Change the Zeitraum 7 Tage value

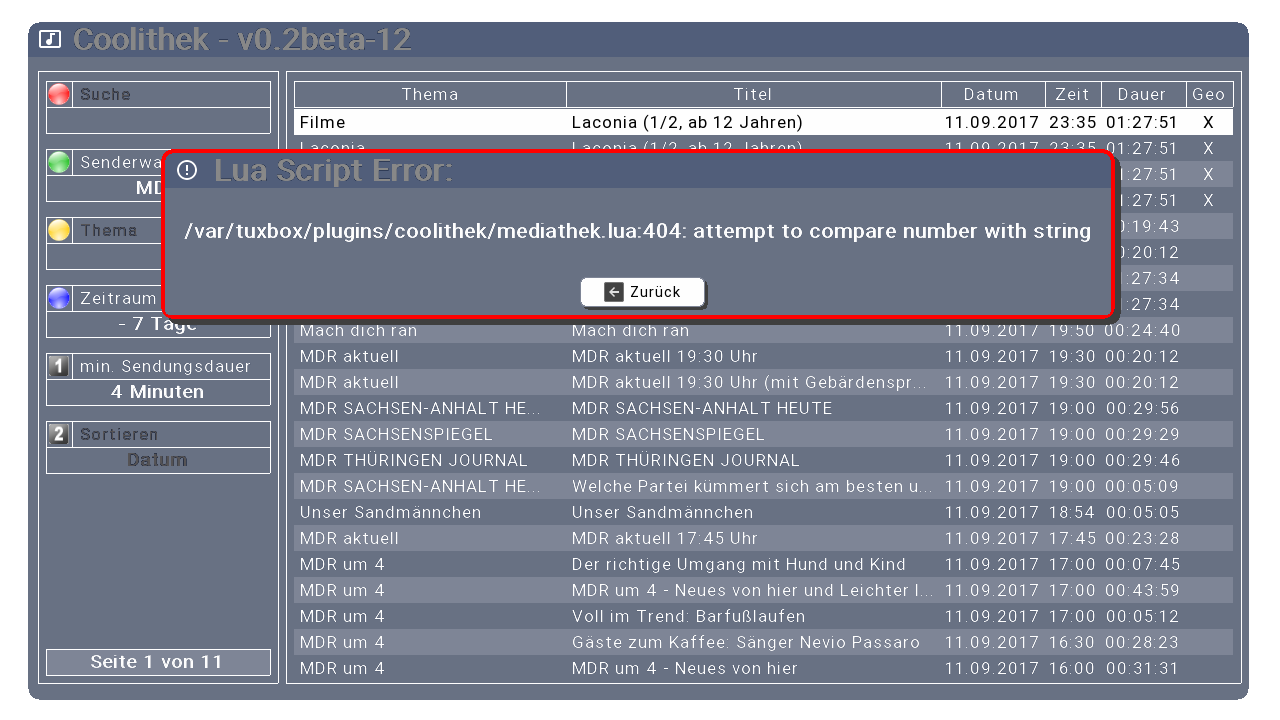point(158,325)
